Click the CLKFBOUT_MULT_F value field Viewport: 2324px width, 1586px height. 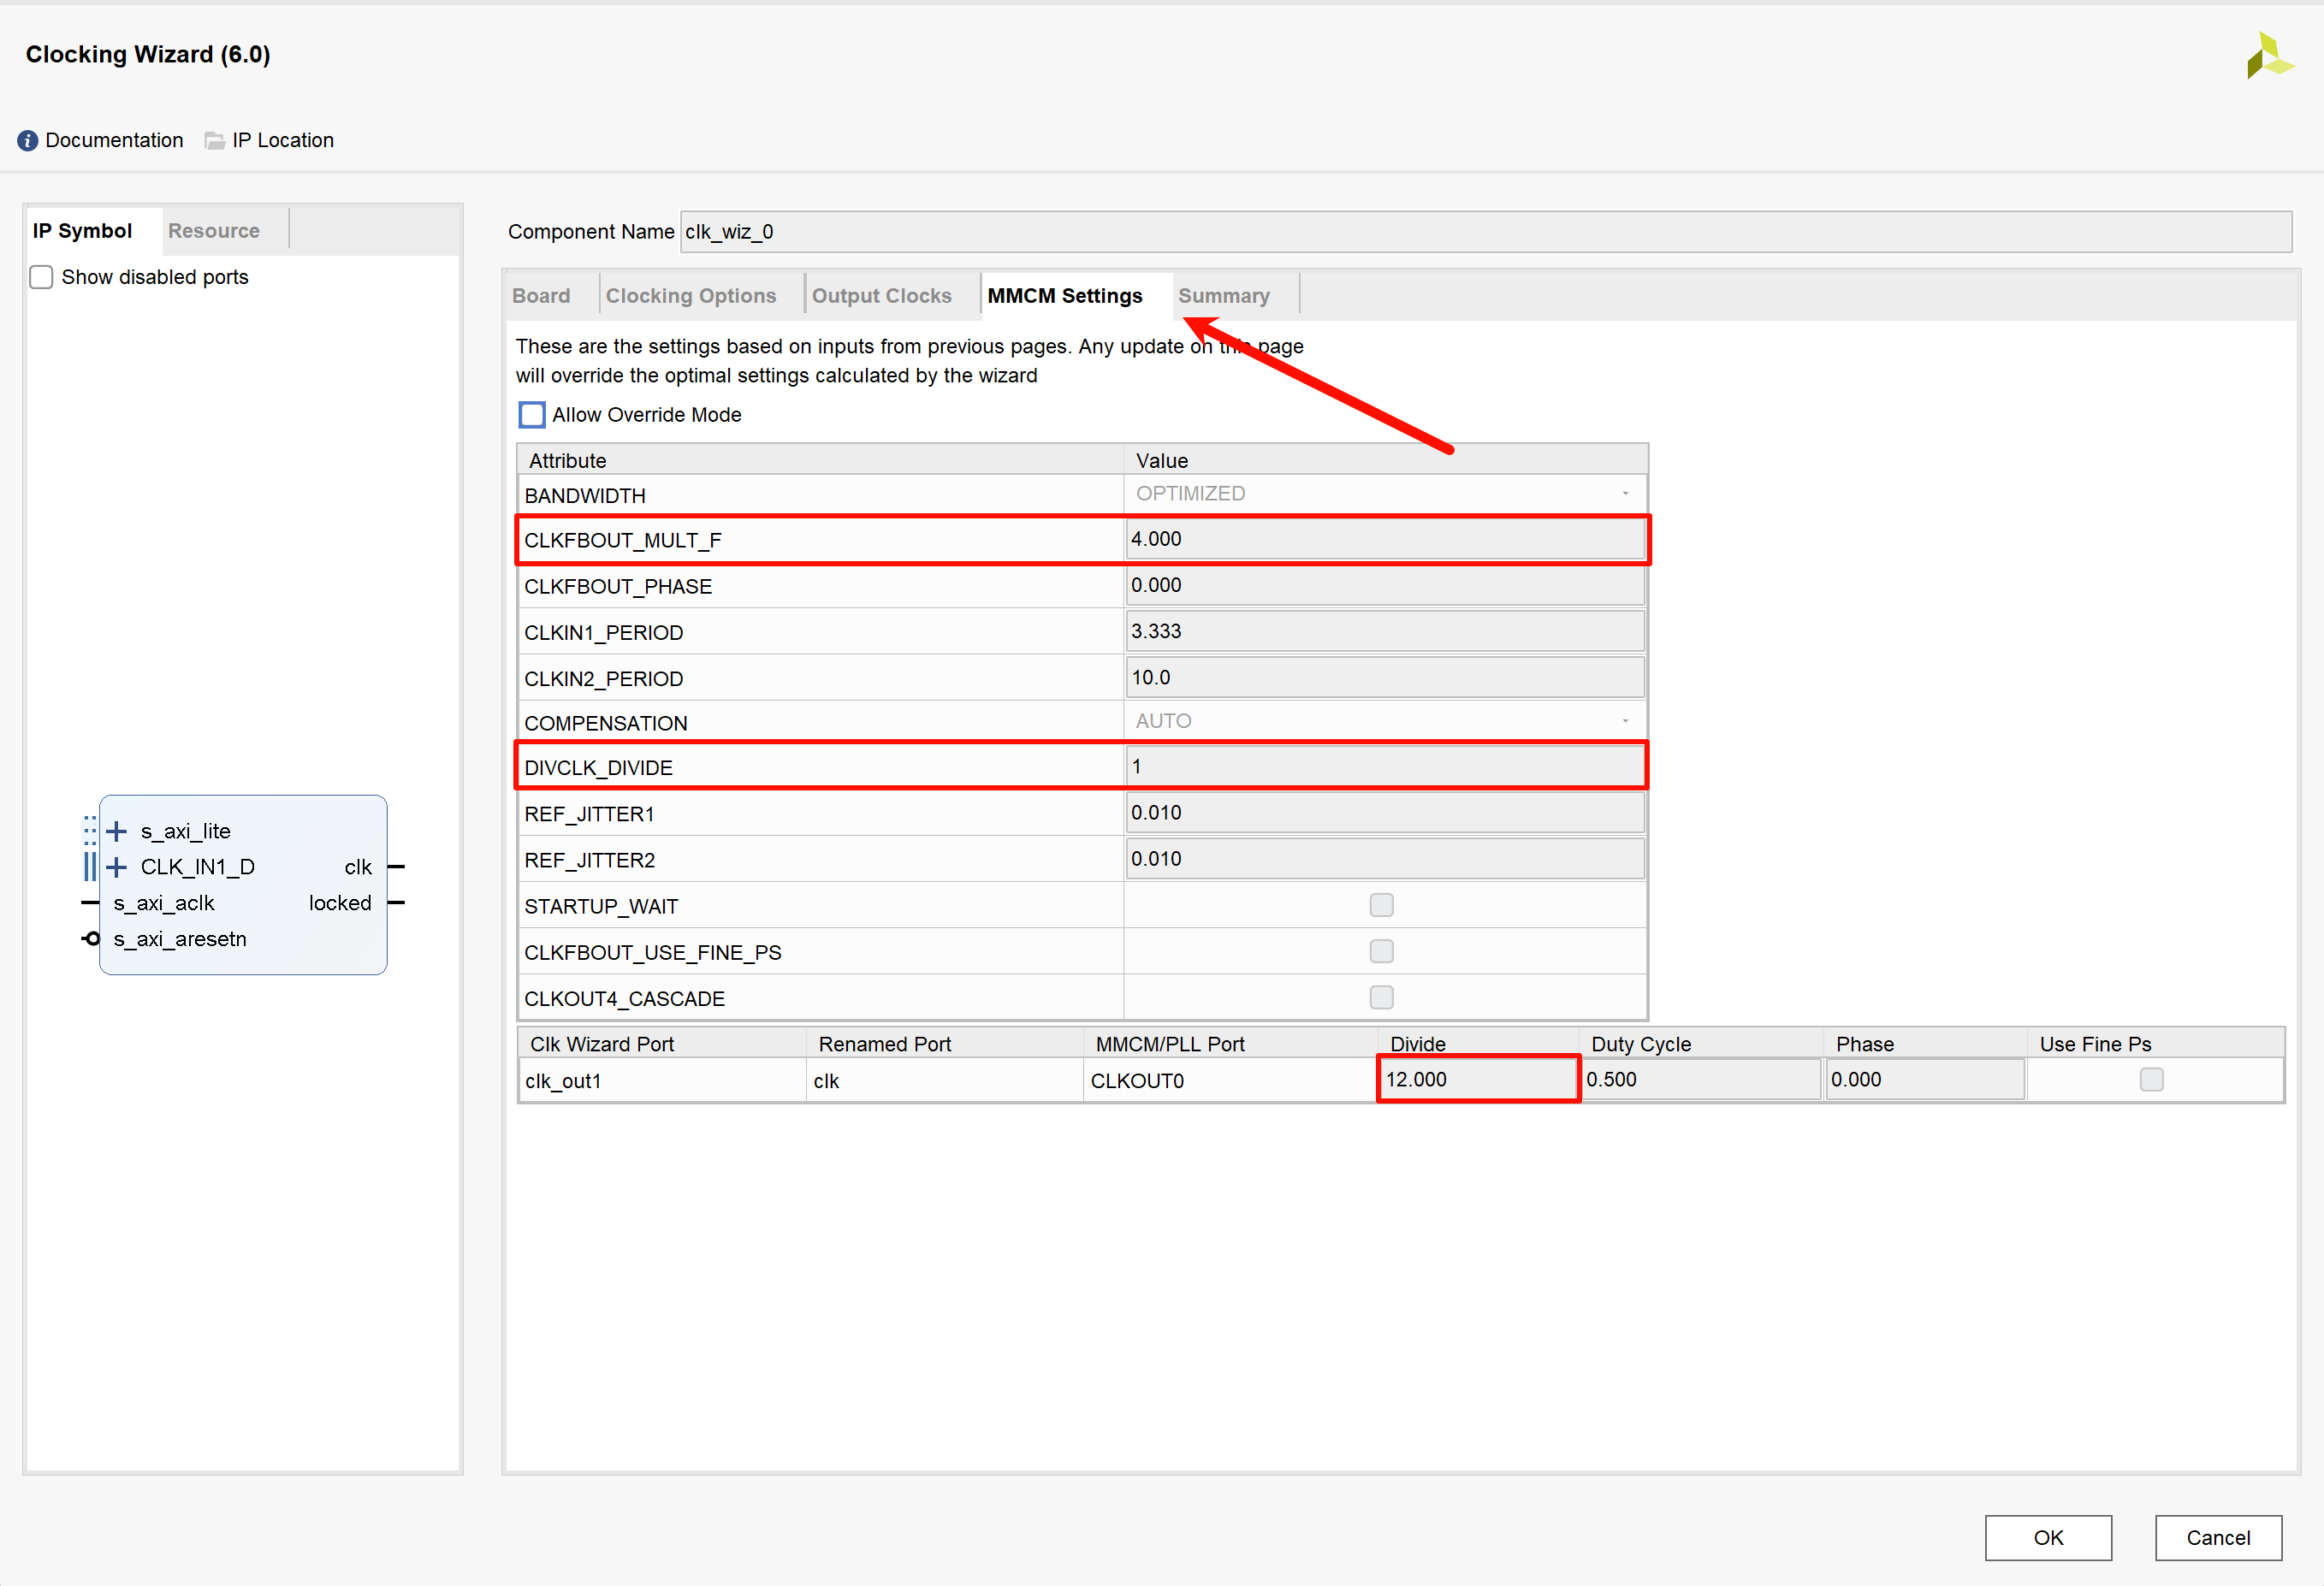(x=1385, y=539)
